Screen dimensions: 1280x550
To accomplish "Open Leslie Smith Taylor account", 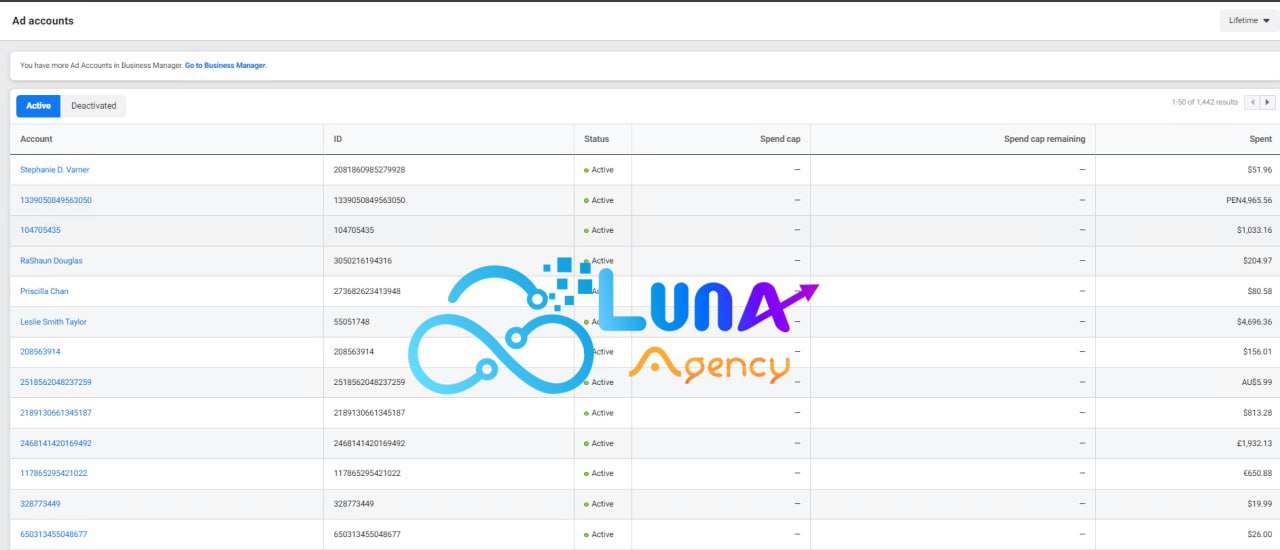I will click(x=53, y=322).
